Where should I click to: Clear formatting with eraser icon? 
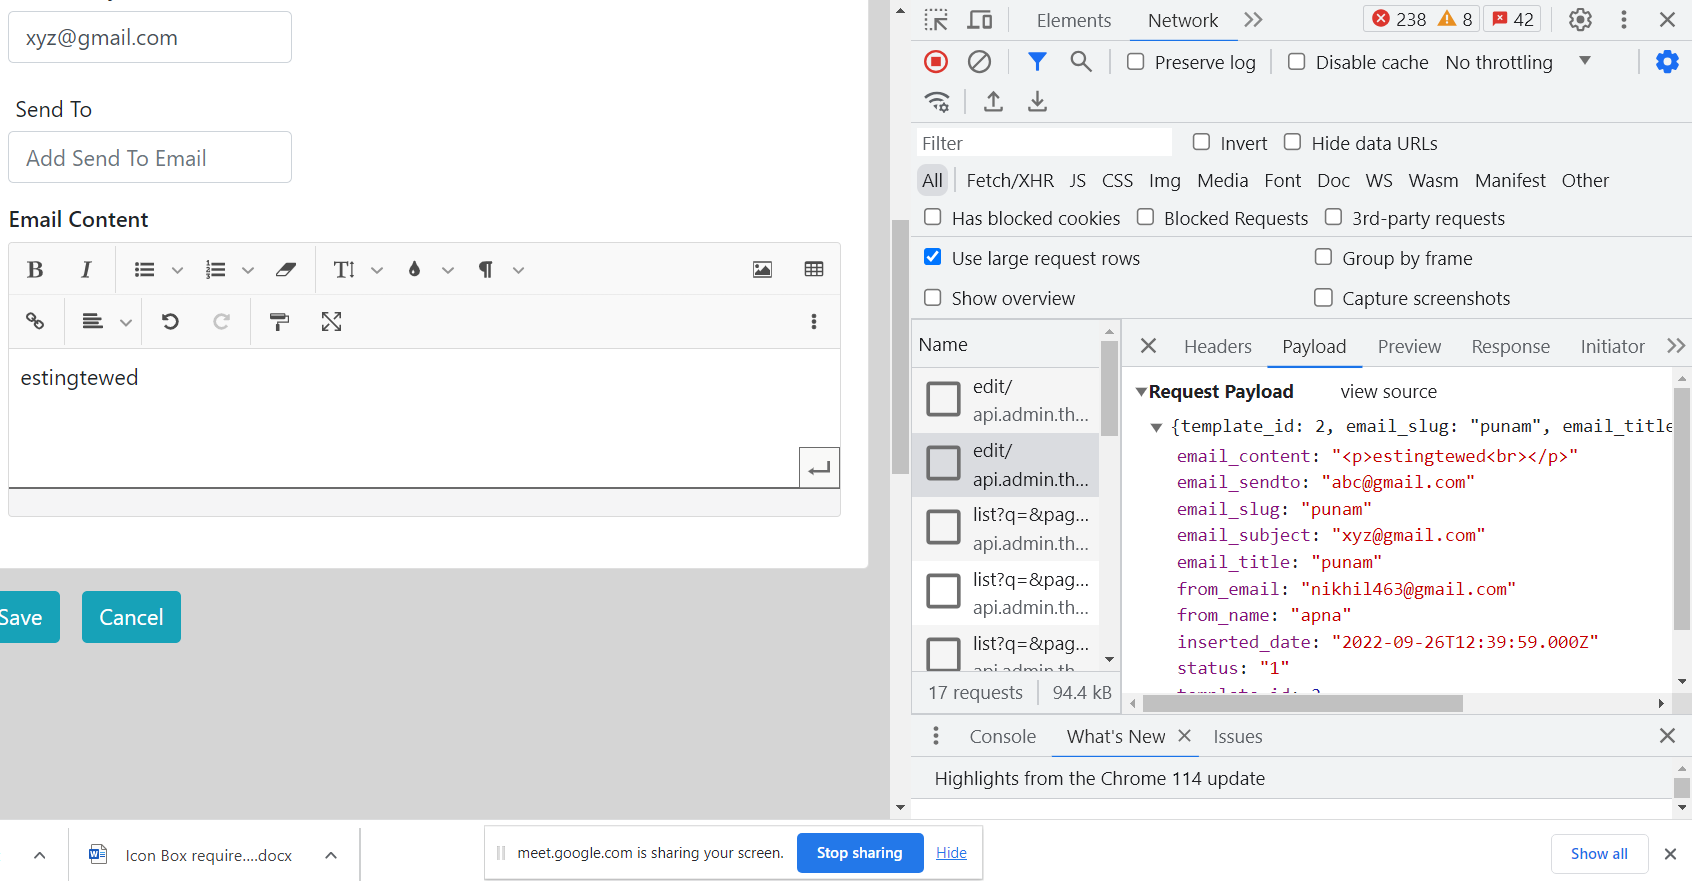[x=286, y=269]
